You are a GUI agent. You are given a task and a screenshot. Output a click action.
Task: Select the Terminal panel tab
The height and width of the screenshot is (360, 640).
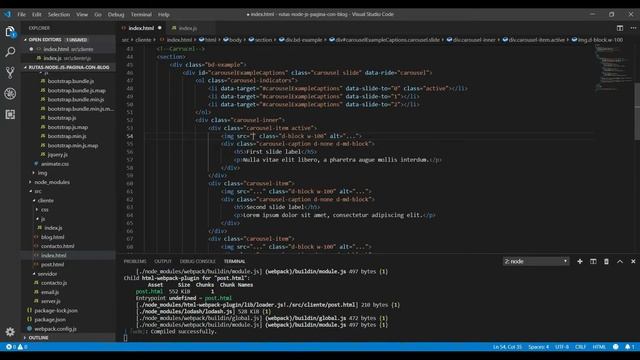tap(234, 261)
